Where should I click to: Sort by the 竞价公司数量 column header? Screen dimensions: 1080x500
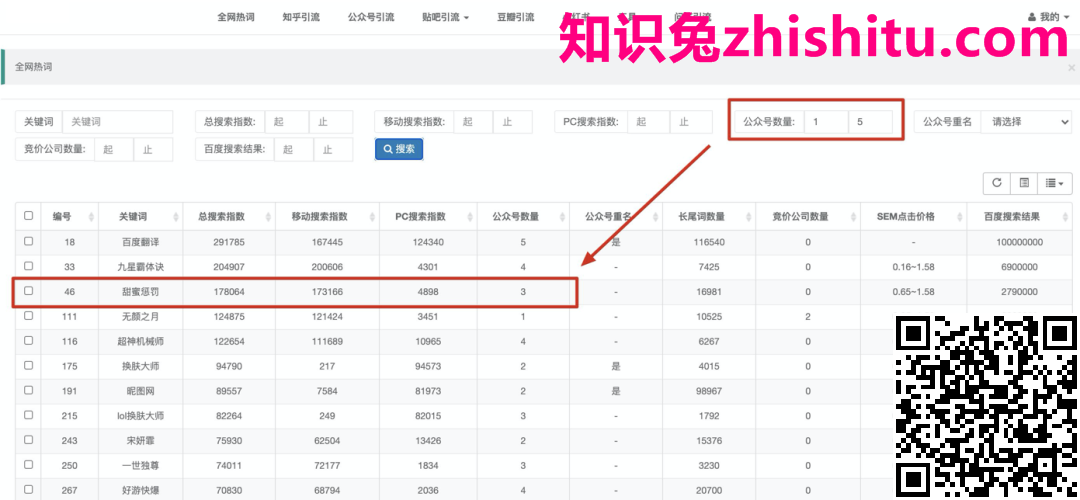click(x=807, y=216)
